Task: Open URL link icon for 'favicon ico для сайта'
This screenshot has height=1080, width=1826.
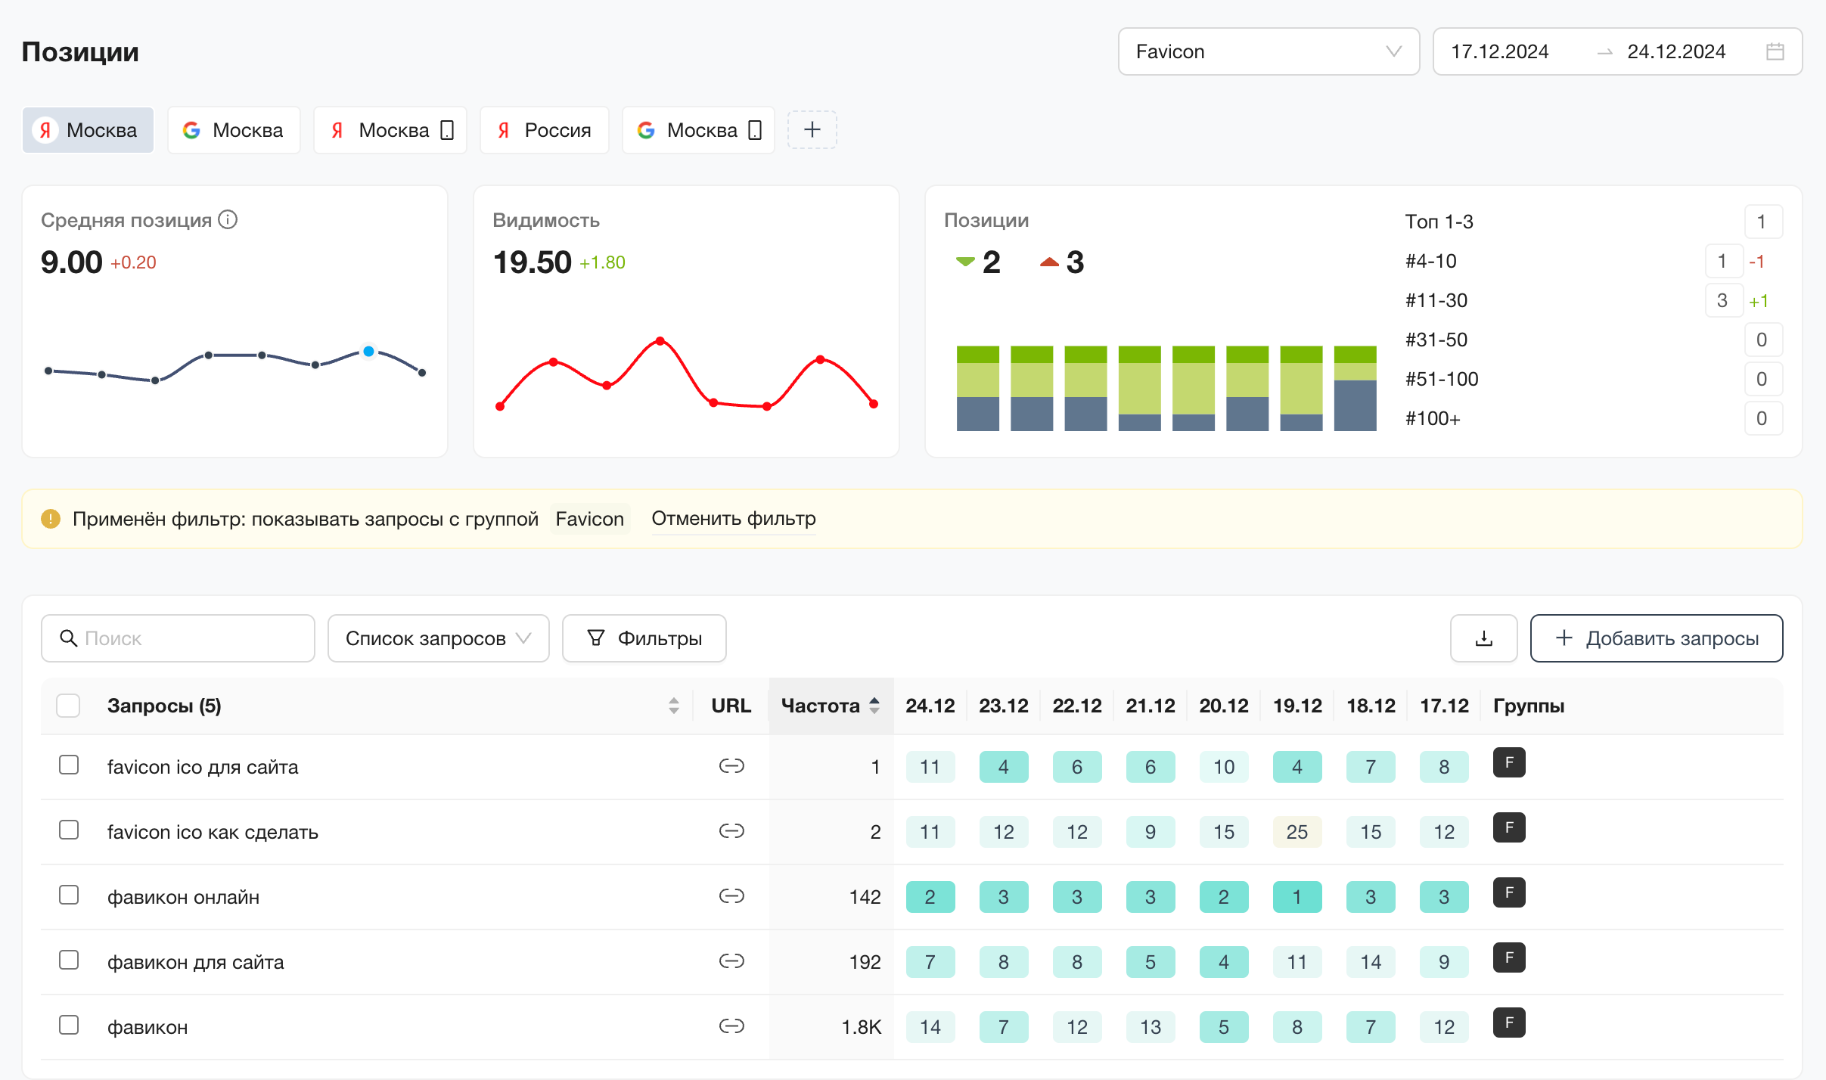Action: click(x=731, y=766)
